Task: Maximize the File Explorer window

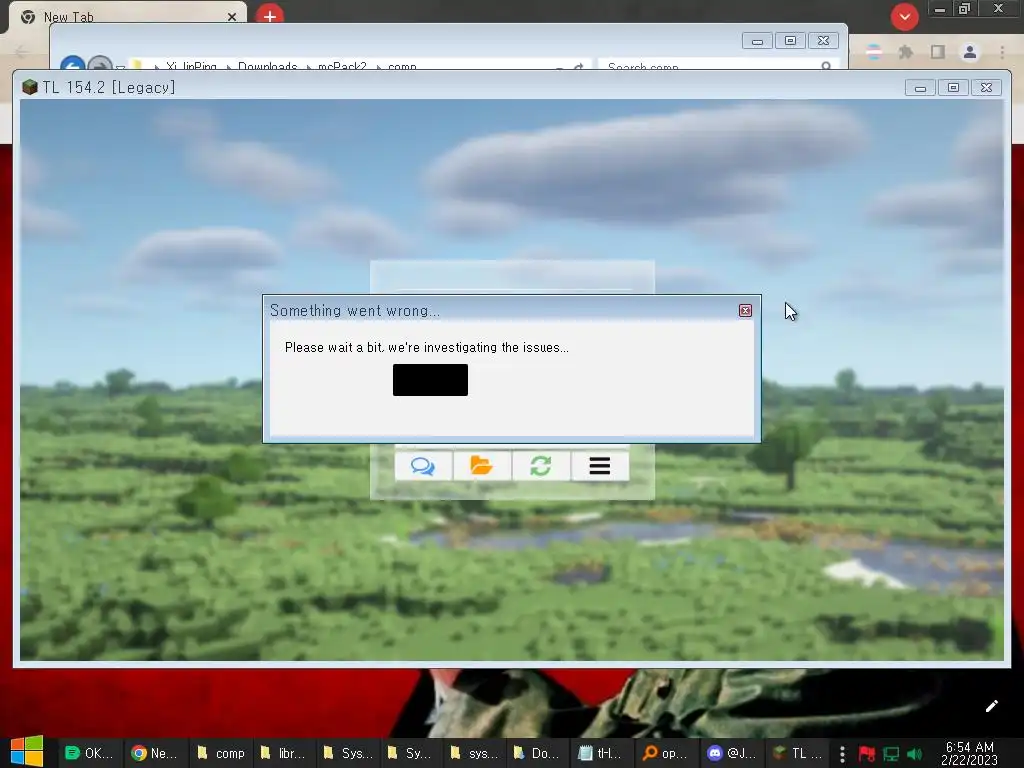Action: click(x=790, y=41)
